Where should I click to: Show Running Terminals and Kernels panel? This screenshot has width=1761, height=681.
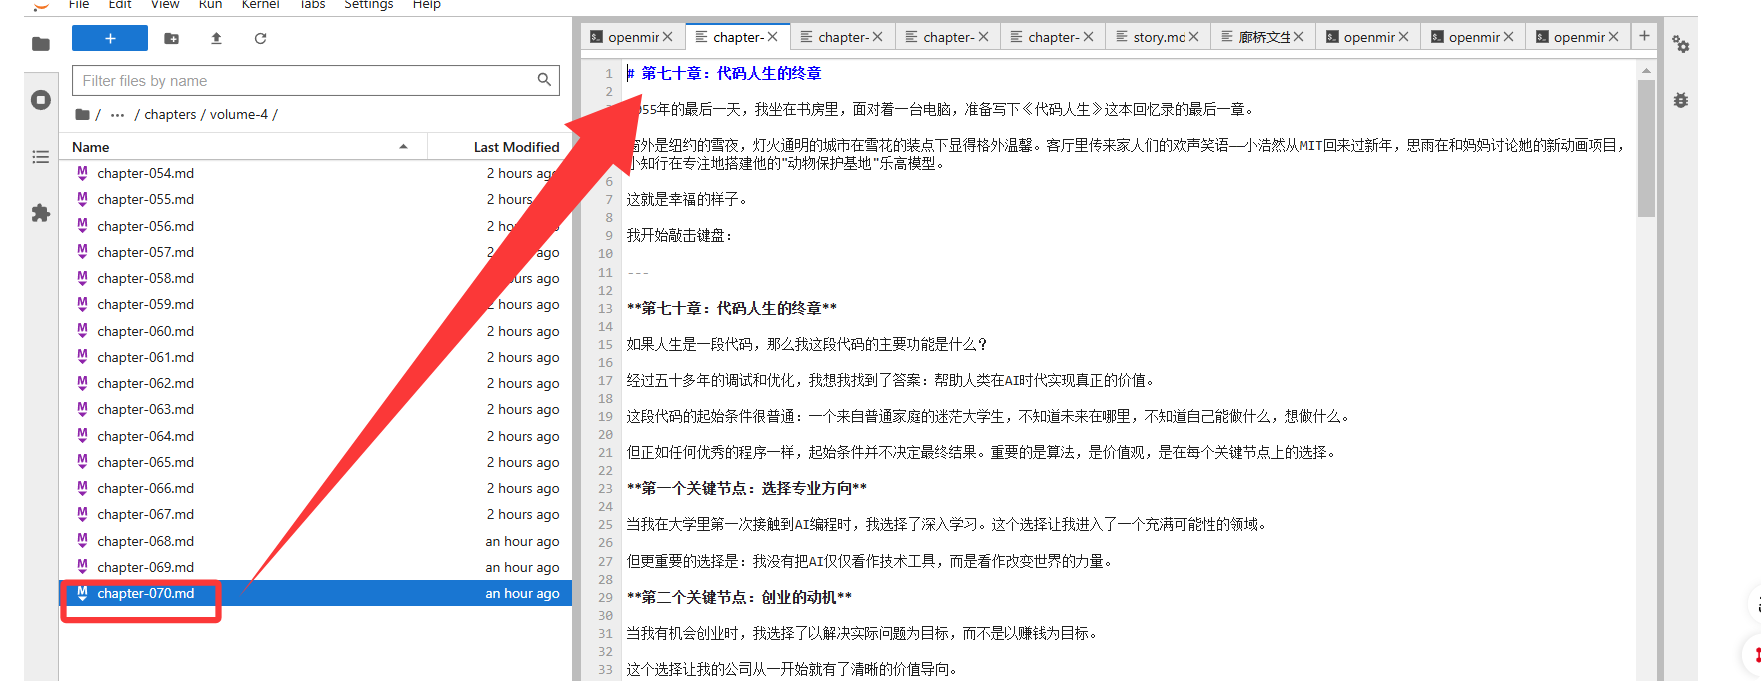[41, 100]
